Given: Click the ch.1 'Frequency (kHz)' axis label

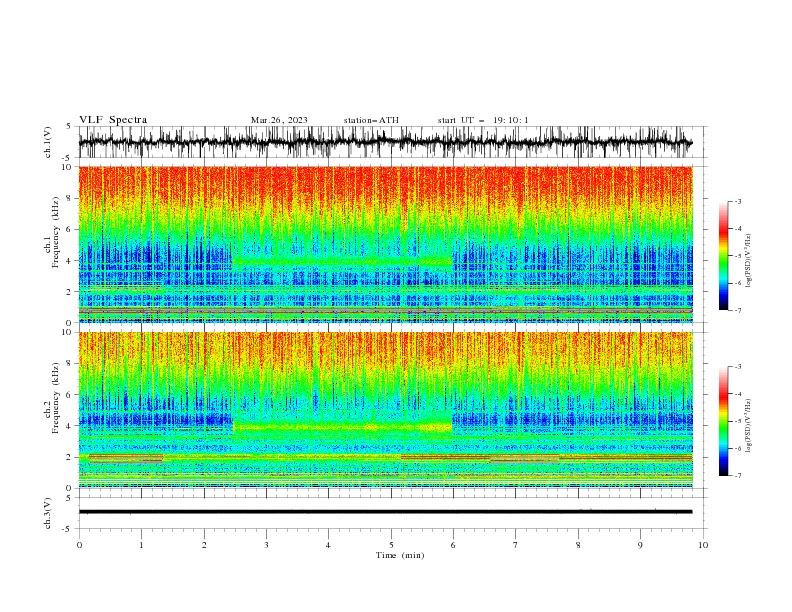Looking at the screenshot, I should [56, 230].
